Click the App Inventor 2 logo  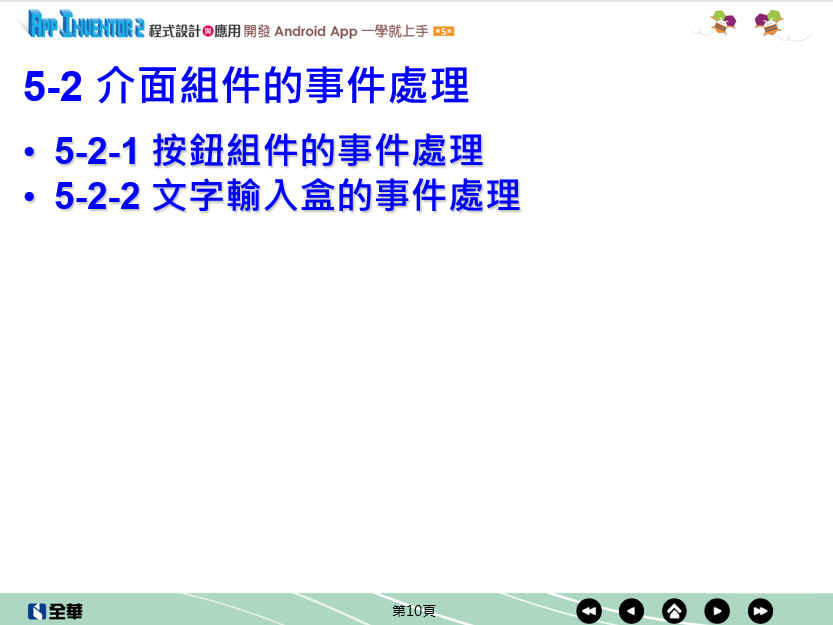tap(84, 26)
